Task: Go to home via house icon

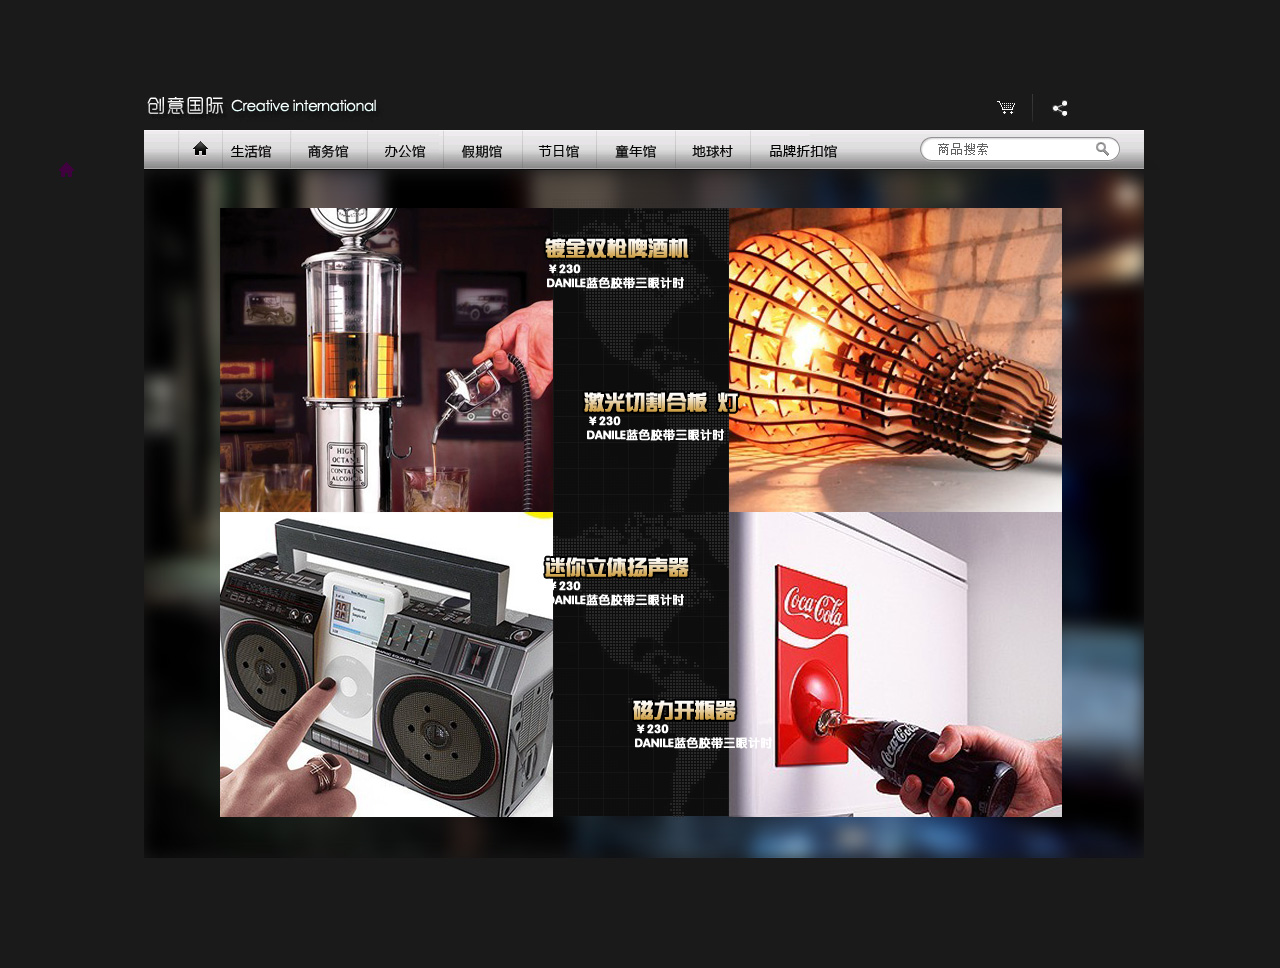Action: pos(200,148)
